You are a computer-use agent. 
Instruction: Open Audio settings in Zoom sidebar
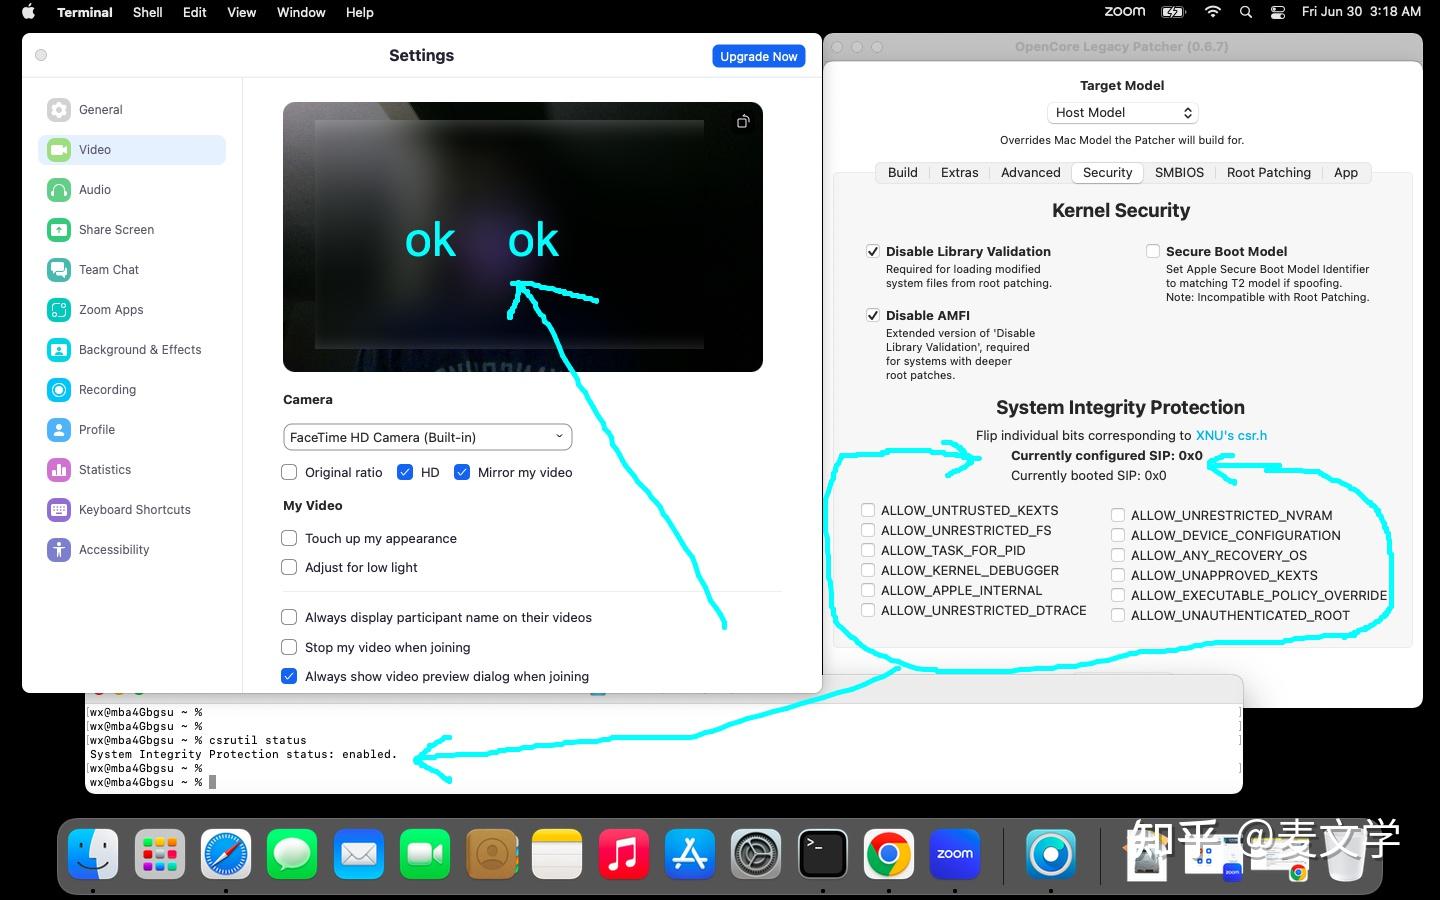pos(132,190)
